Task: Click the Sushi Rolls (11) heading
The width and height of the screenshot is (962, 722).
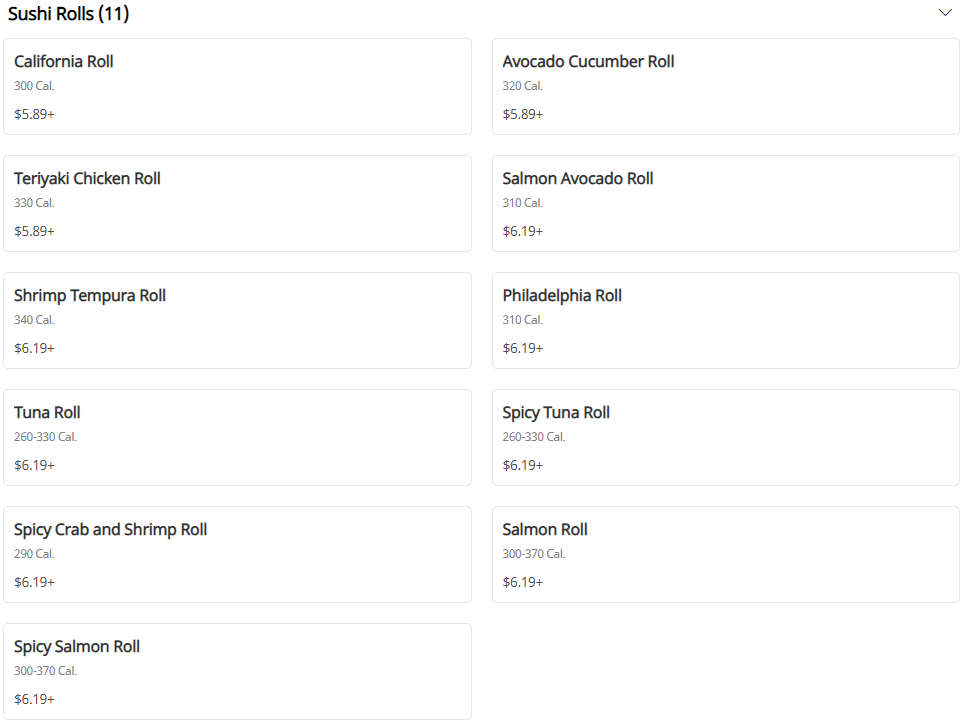Action: click(68, 14)
